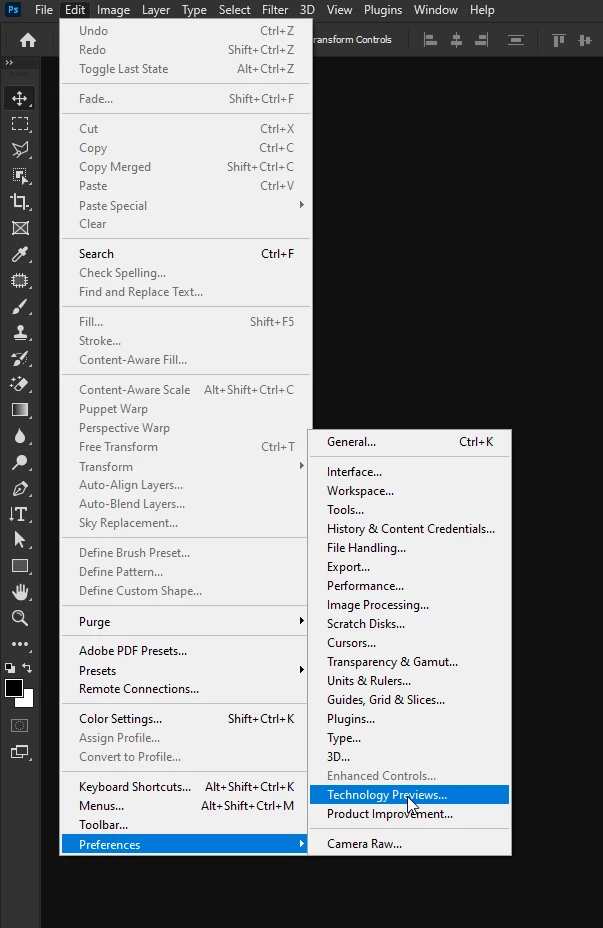
Task: Click Align horizontal centers icon
Action: point(456,40)
